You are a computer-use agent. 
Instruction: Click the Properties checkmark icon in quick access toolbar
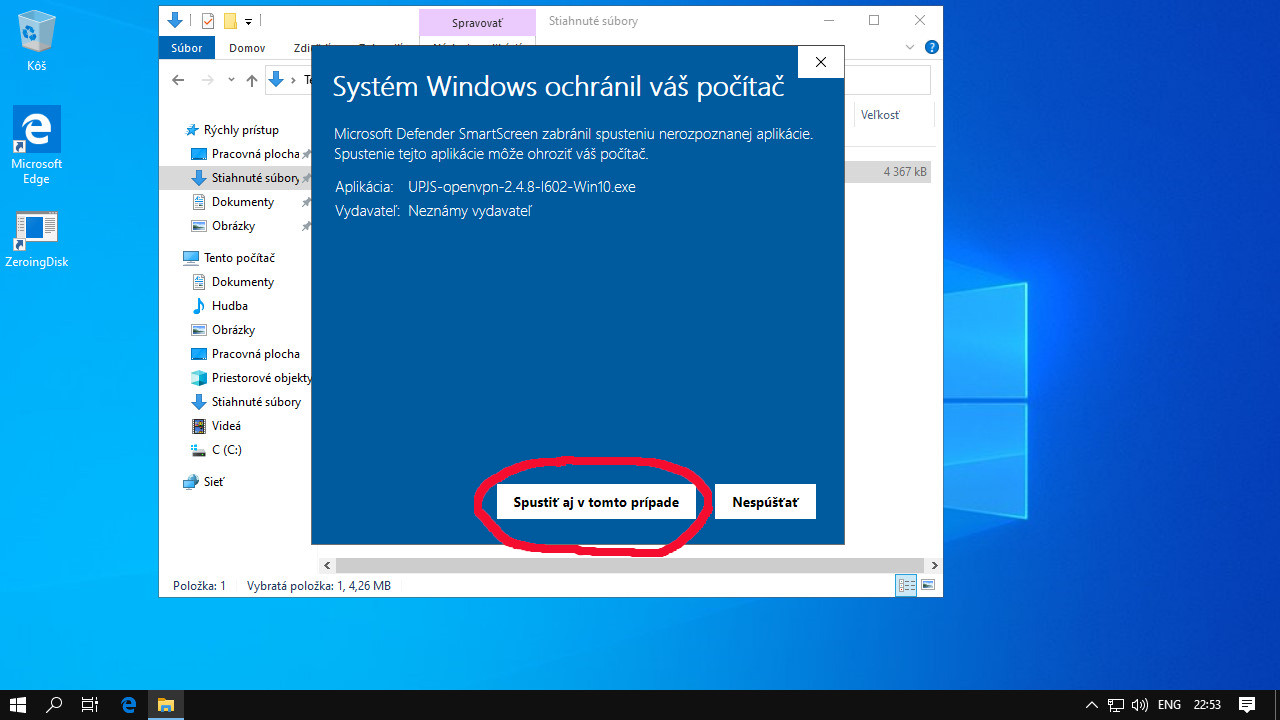click(x=208, y=20)
